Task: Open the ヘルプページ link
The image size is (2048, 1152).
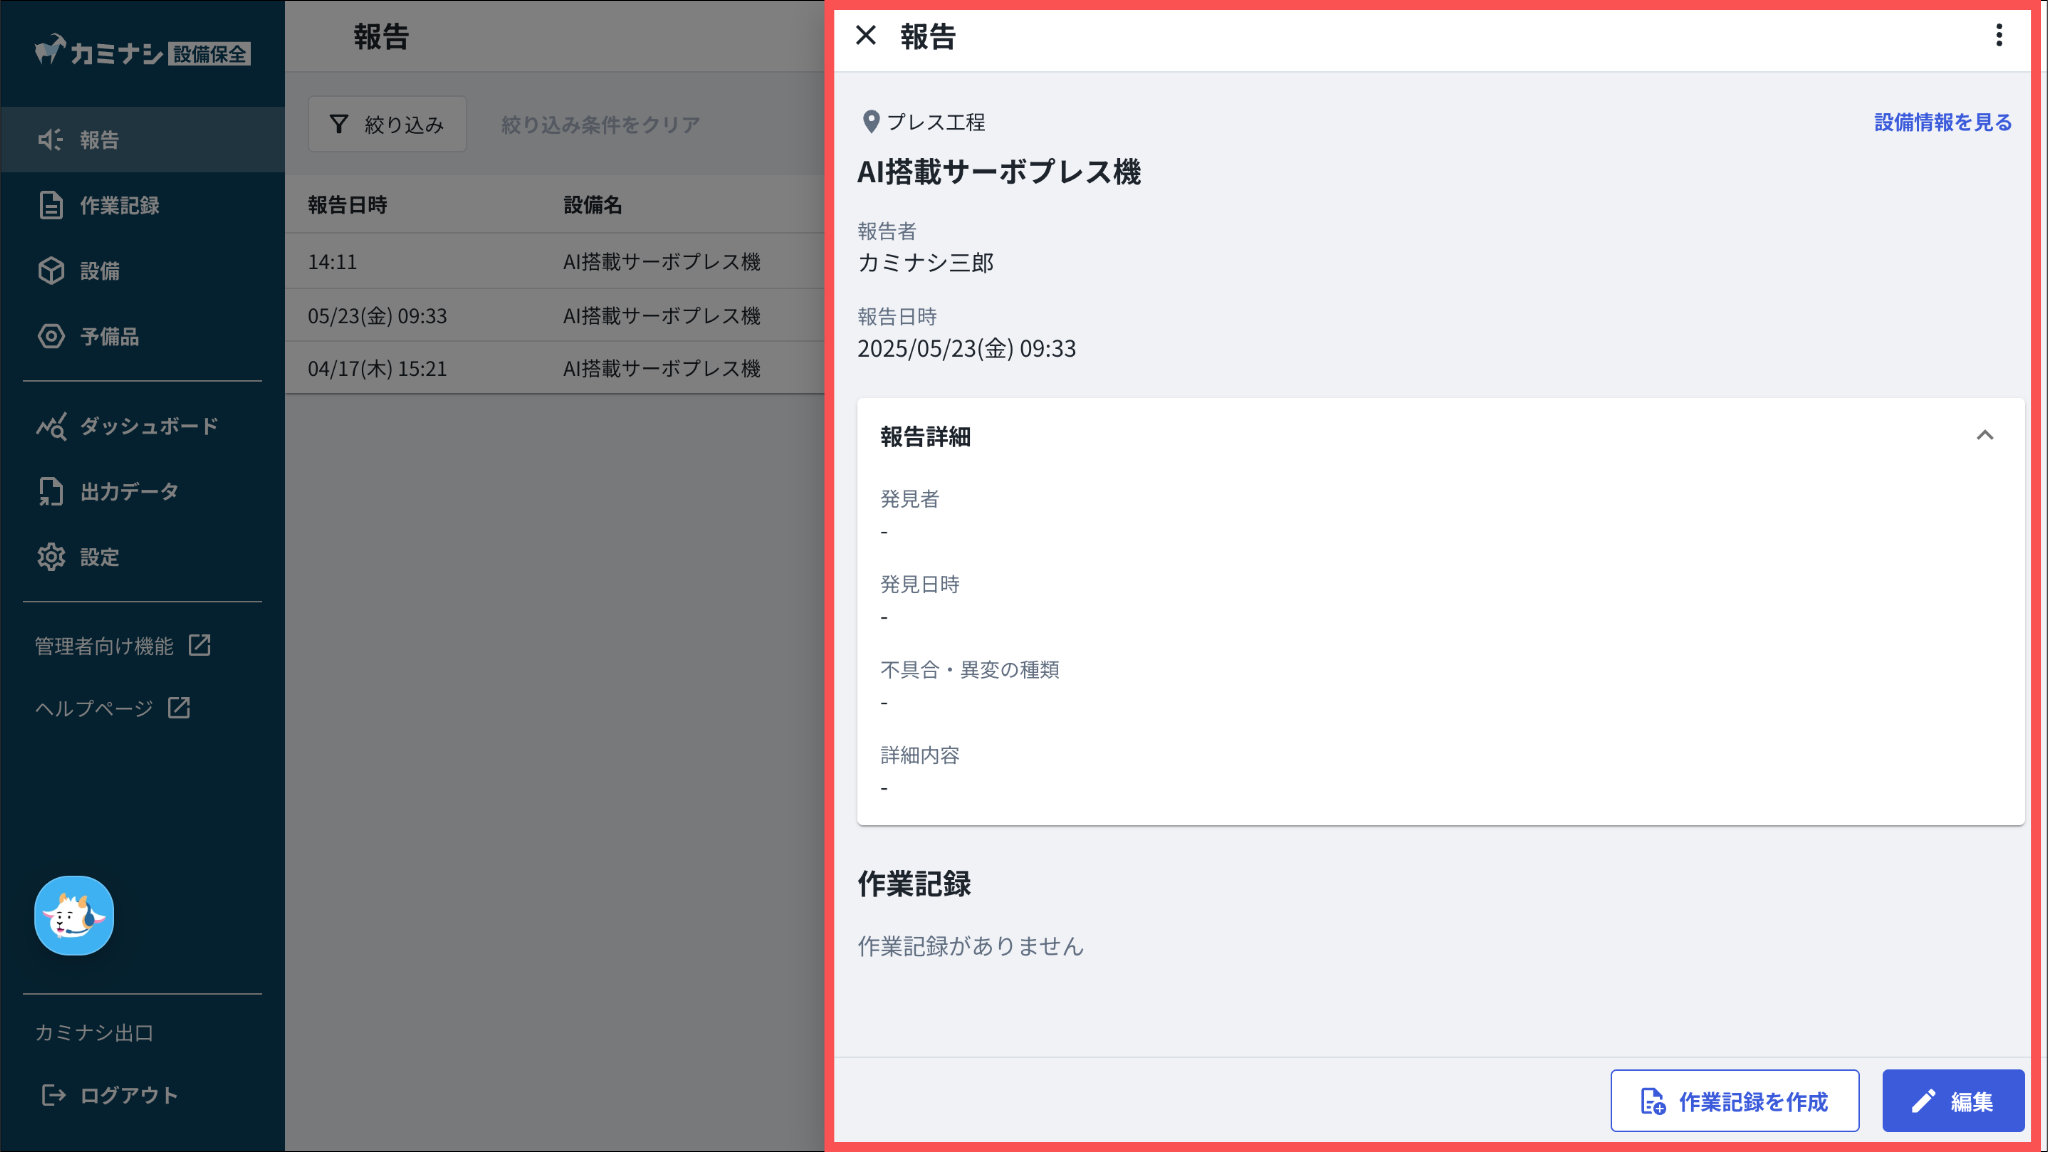Action: coord(112,708)
